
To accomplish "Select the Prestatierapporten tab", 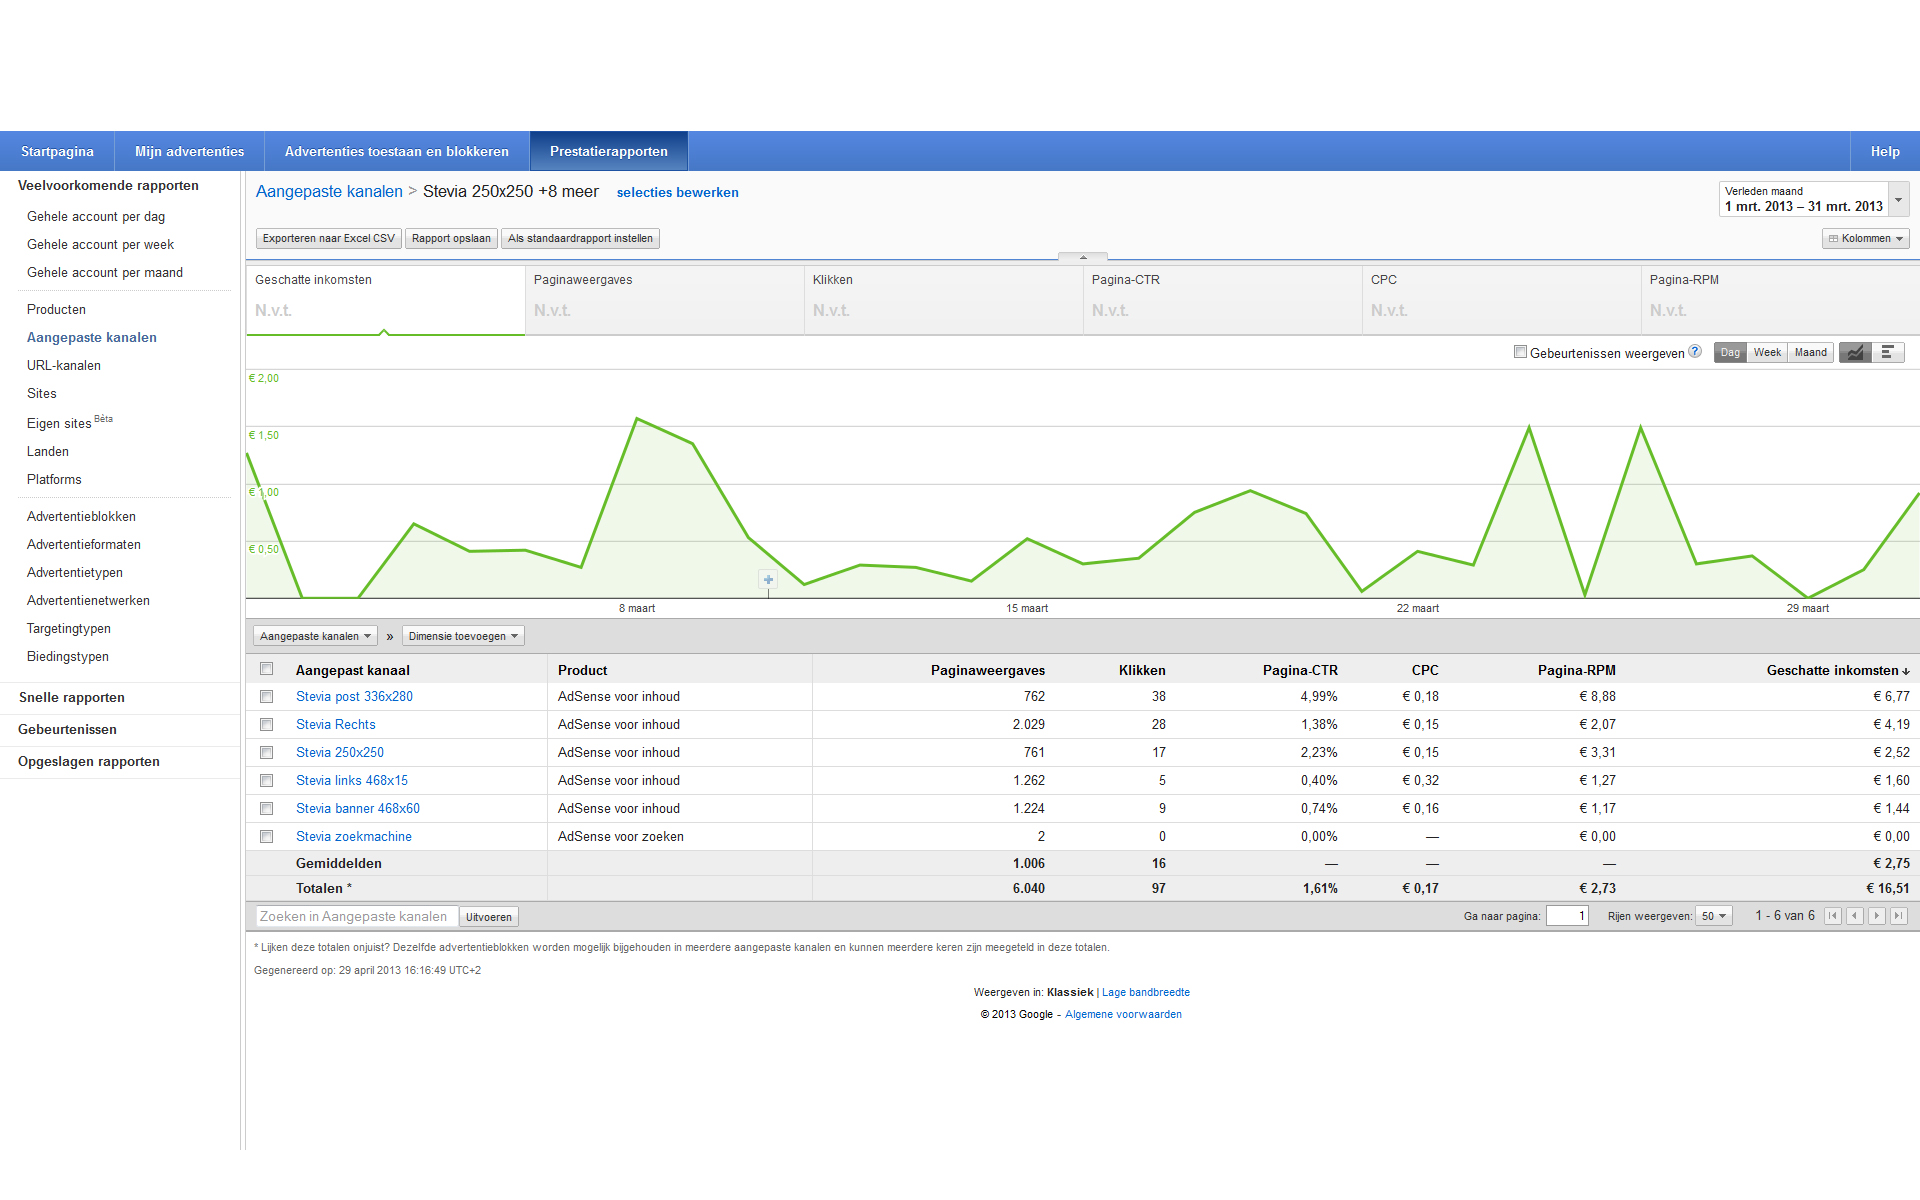I will coord(609,151).
